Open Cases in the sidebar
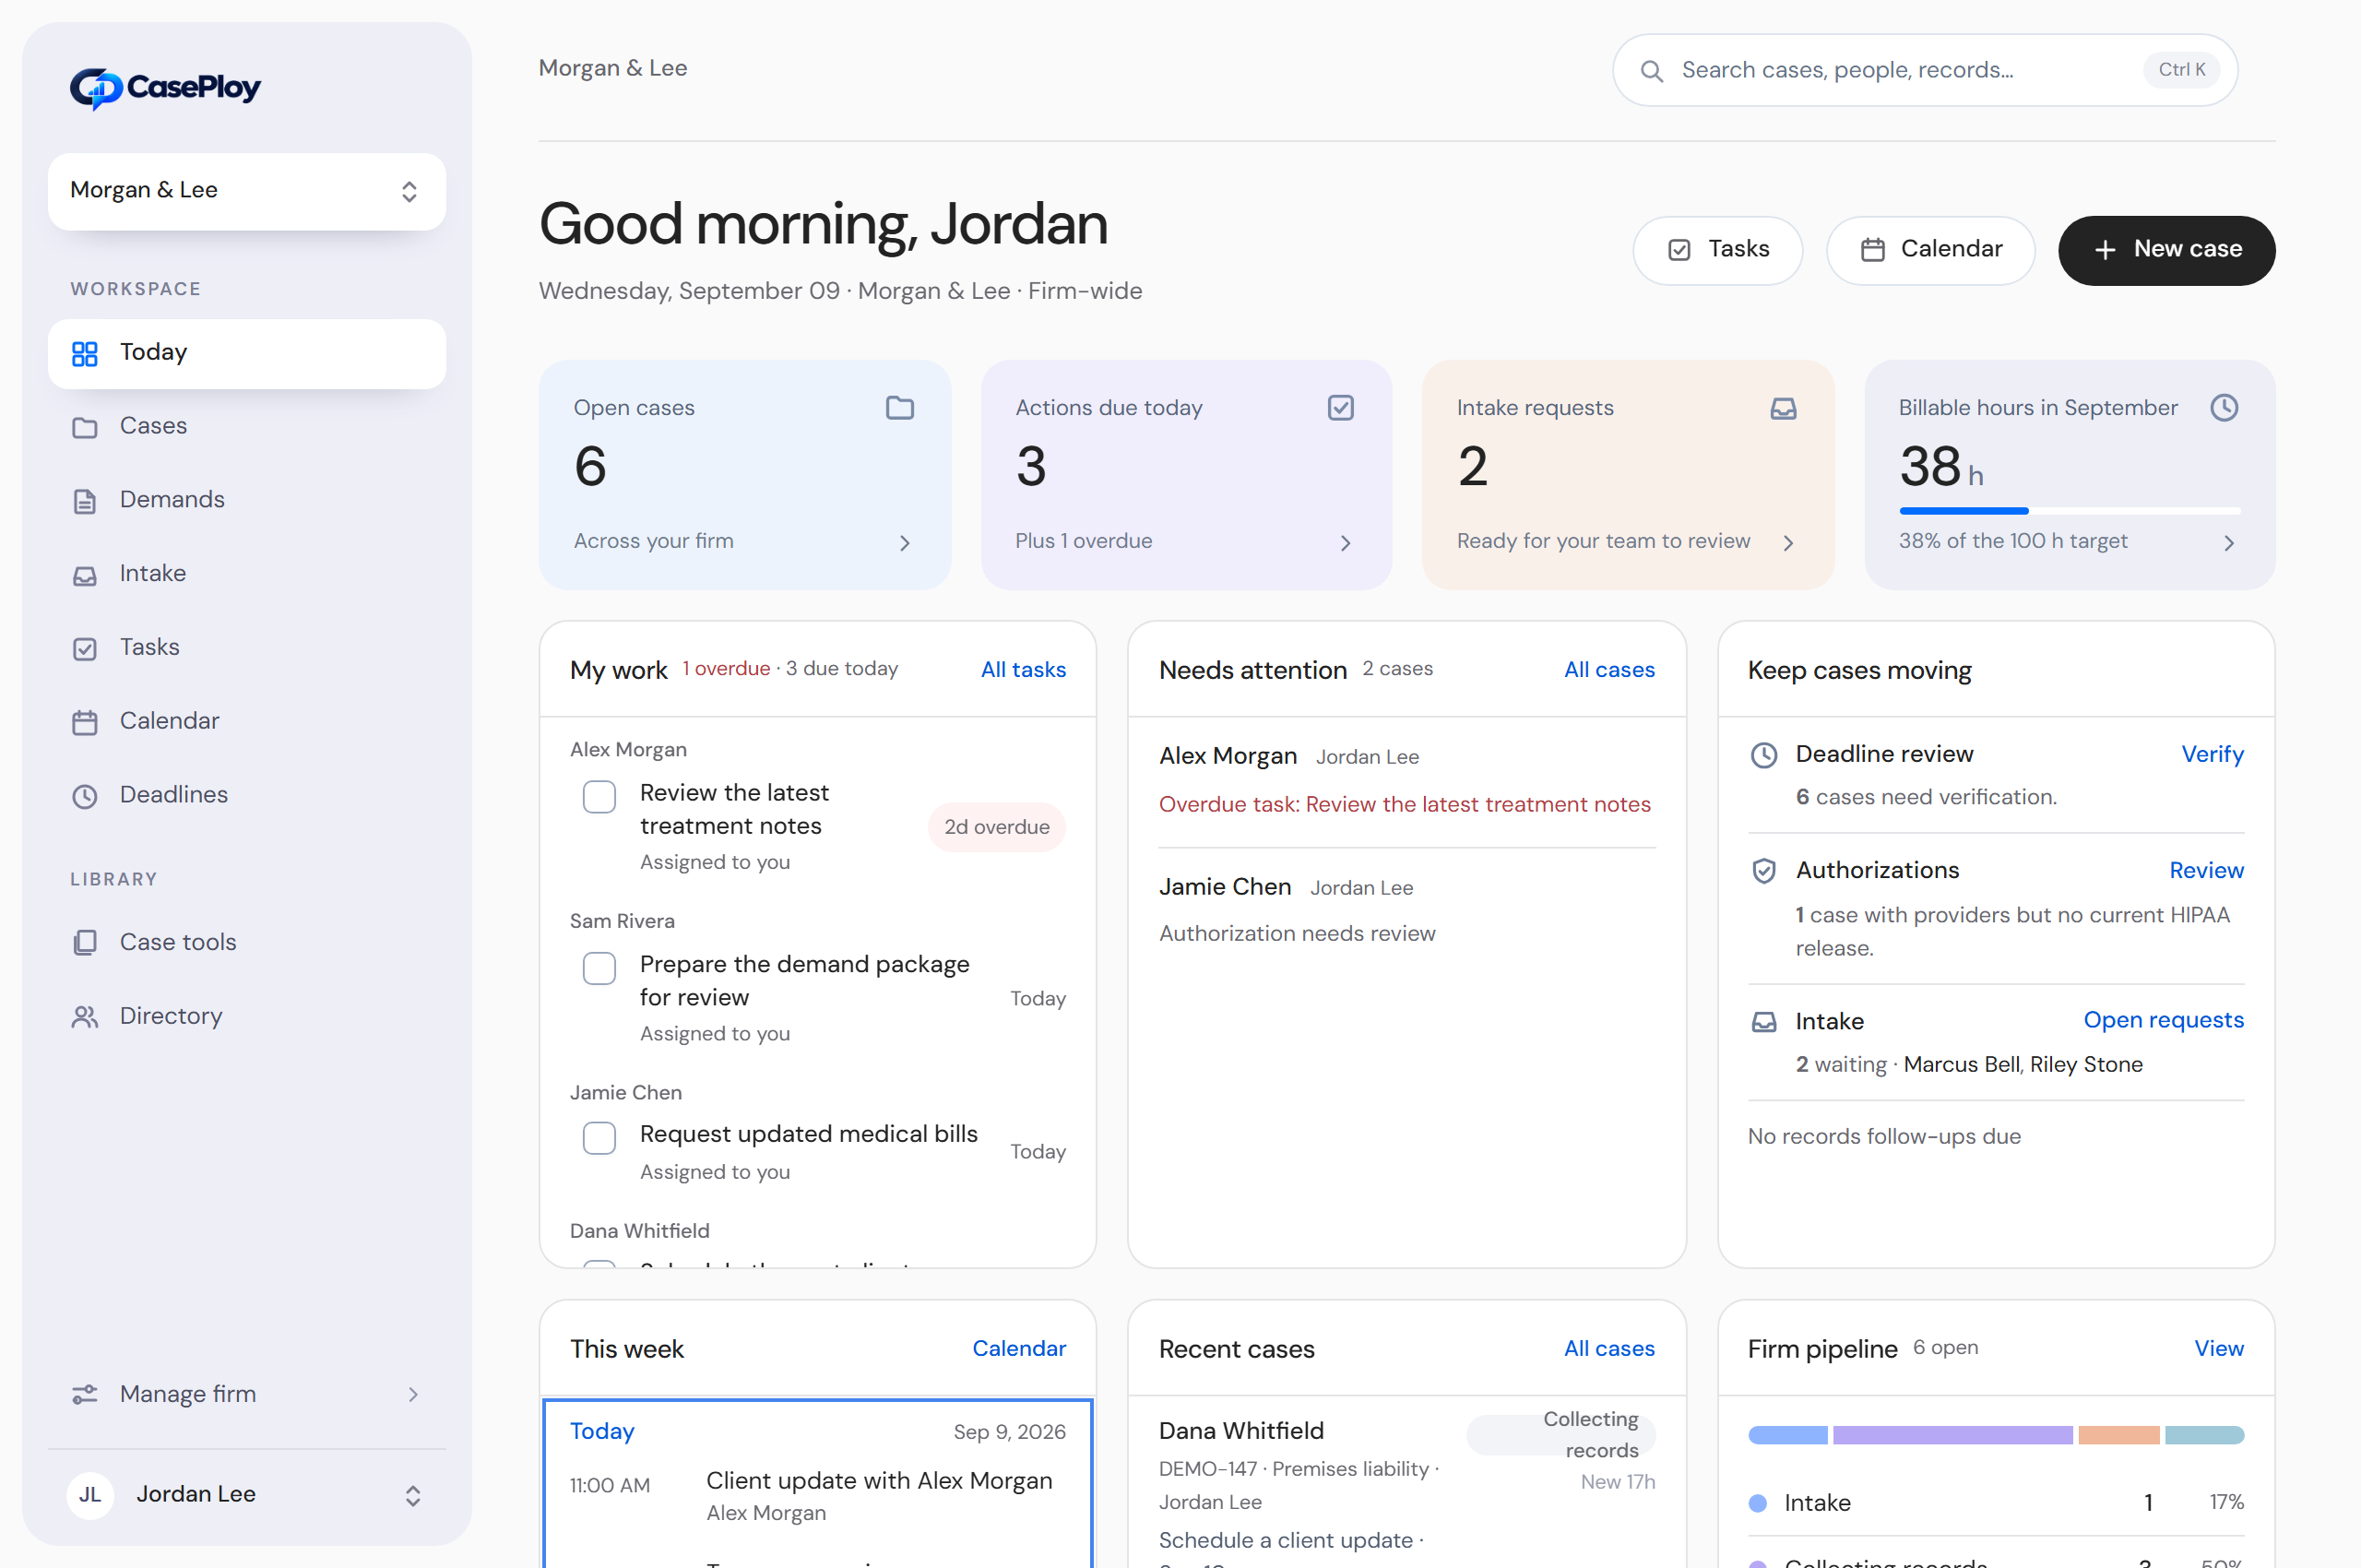Viewport: 2361px width, 1568px height. (247, 427)
